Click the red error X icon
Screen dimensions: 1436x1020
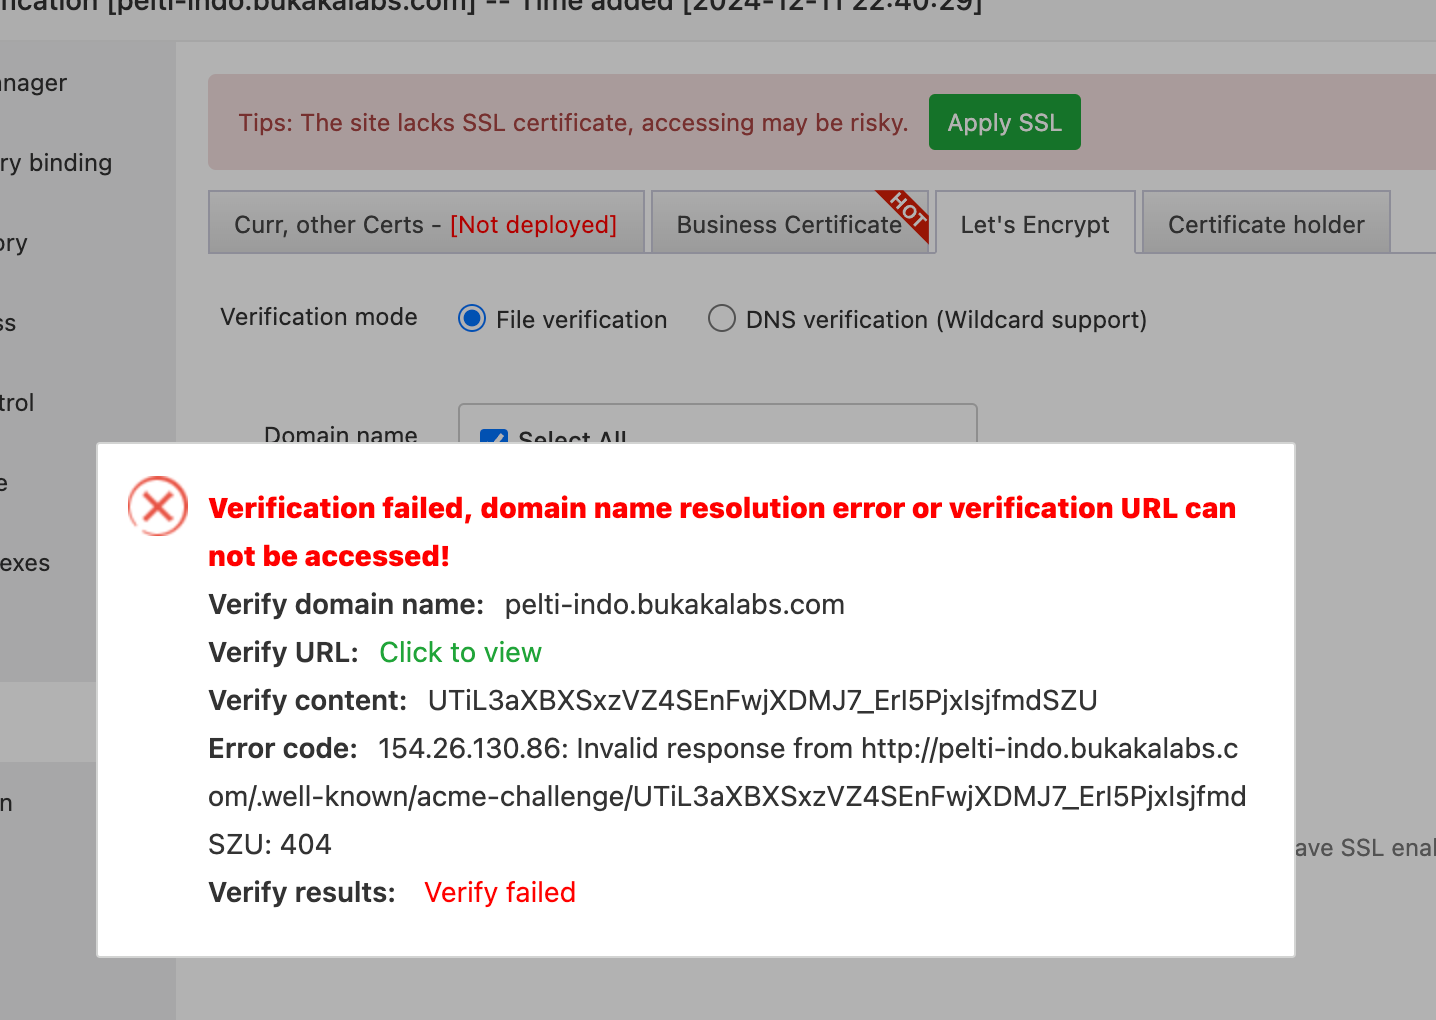coord(158,506)
